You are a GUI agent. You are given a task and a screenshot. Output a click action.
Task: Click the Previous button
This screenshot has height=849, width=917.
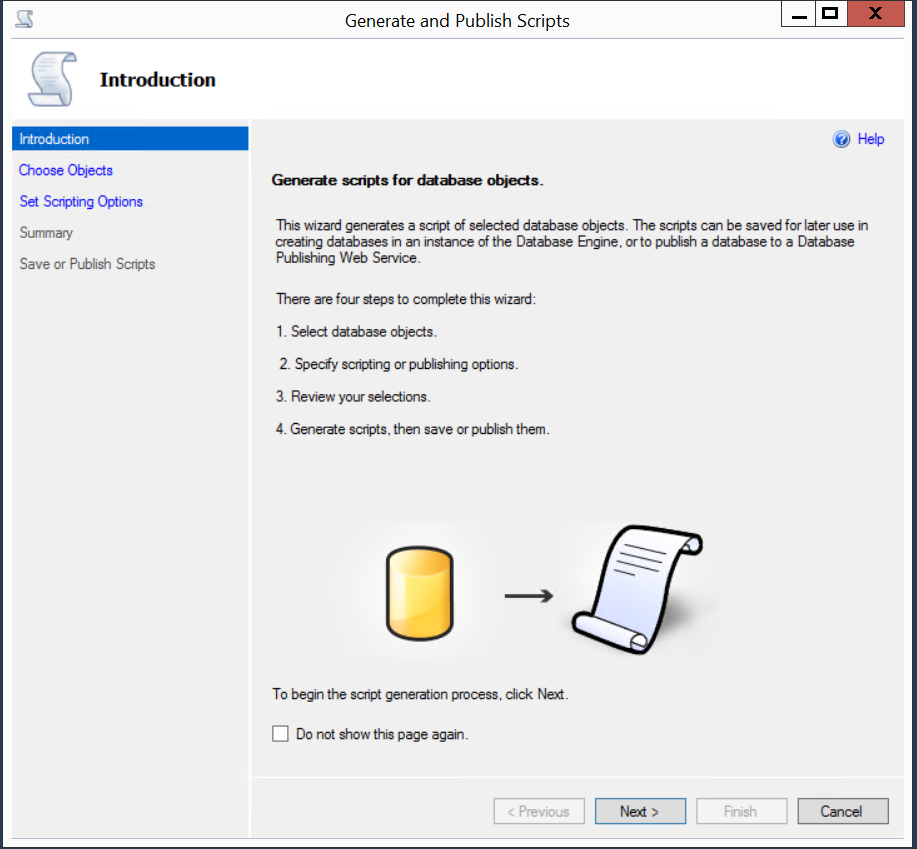pyautogui.click(x=538, y=811)
